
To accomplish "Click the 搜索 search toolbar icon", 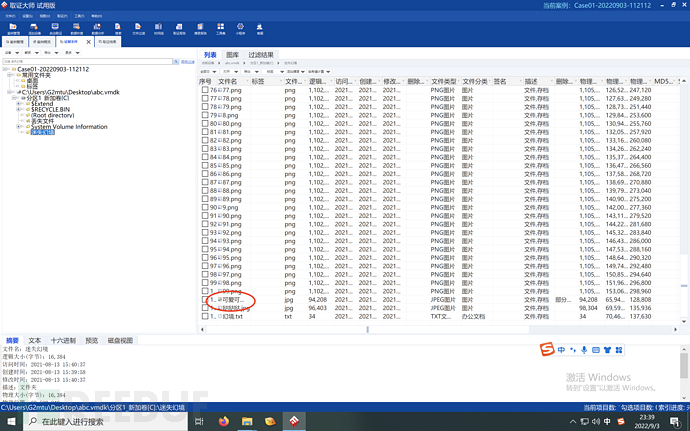I will point(117,29).
